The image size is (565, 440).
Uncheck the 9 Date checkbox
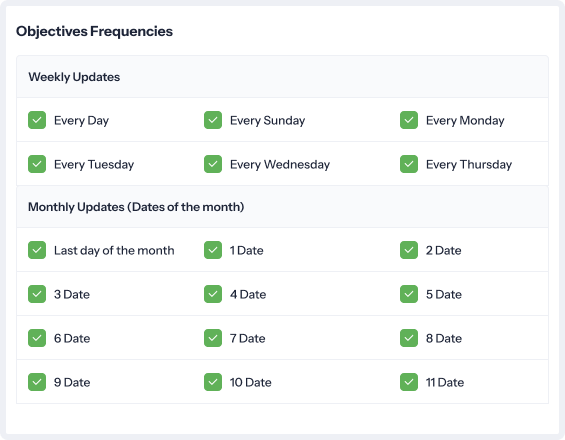pos(37,382)
